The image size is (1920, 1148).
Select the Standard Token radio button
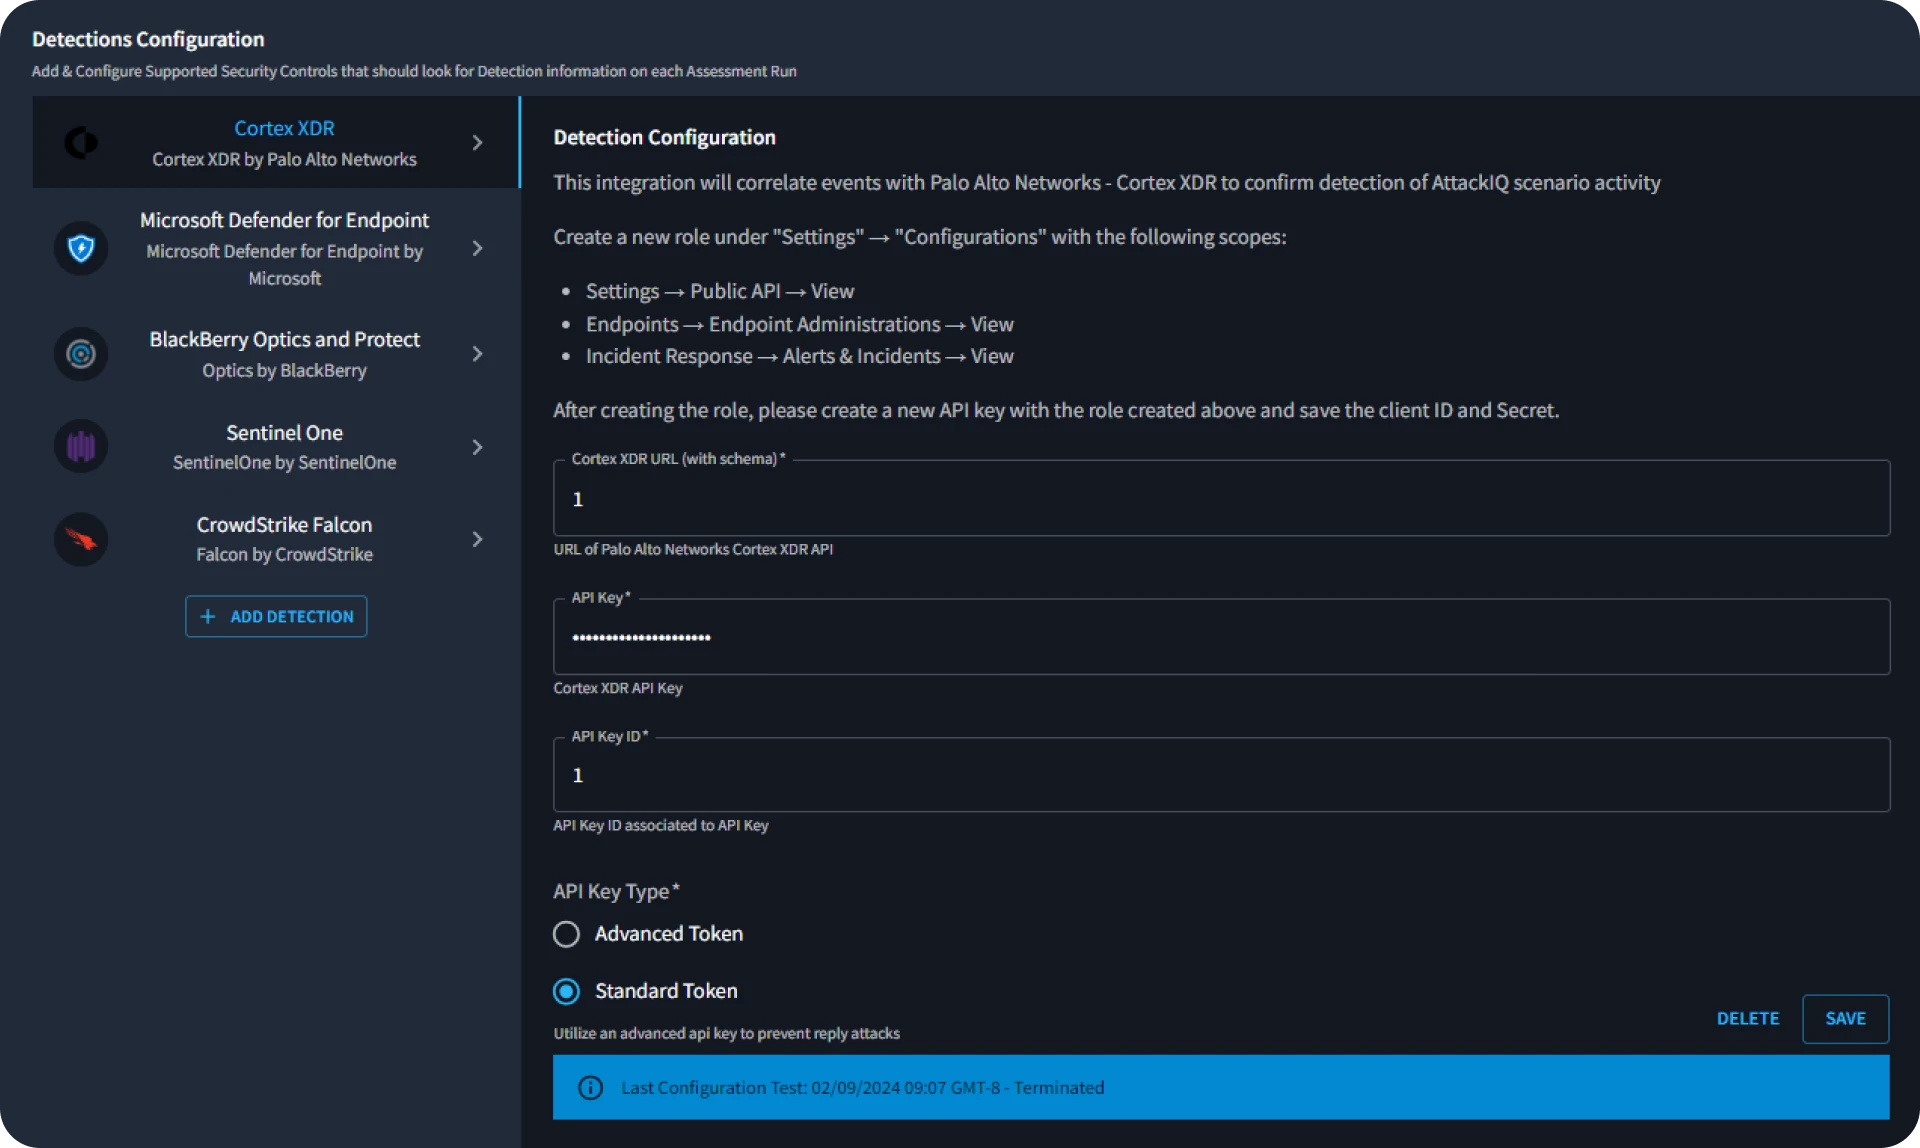tap(566, 991)
